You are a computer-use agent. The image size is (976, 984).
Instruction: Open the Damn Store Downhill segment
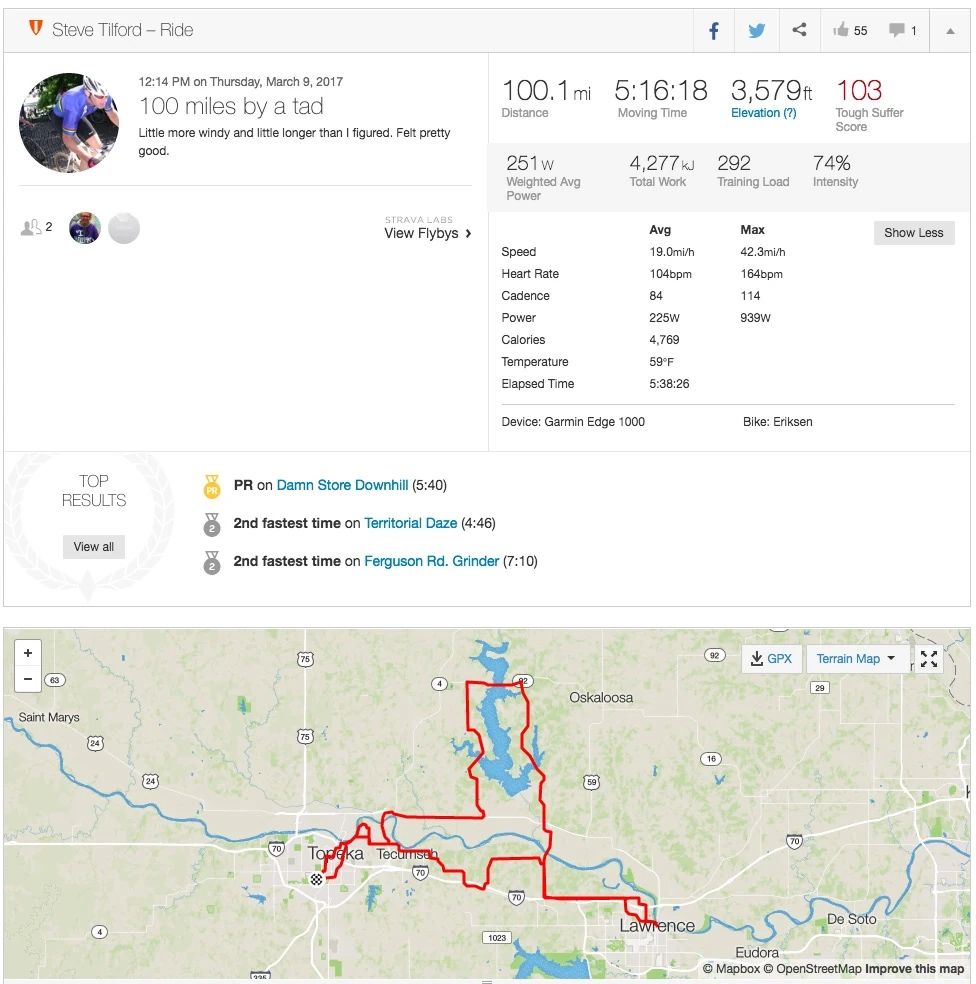pyautogui.click(x=342, y=485)
